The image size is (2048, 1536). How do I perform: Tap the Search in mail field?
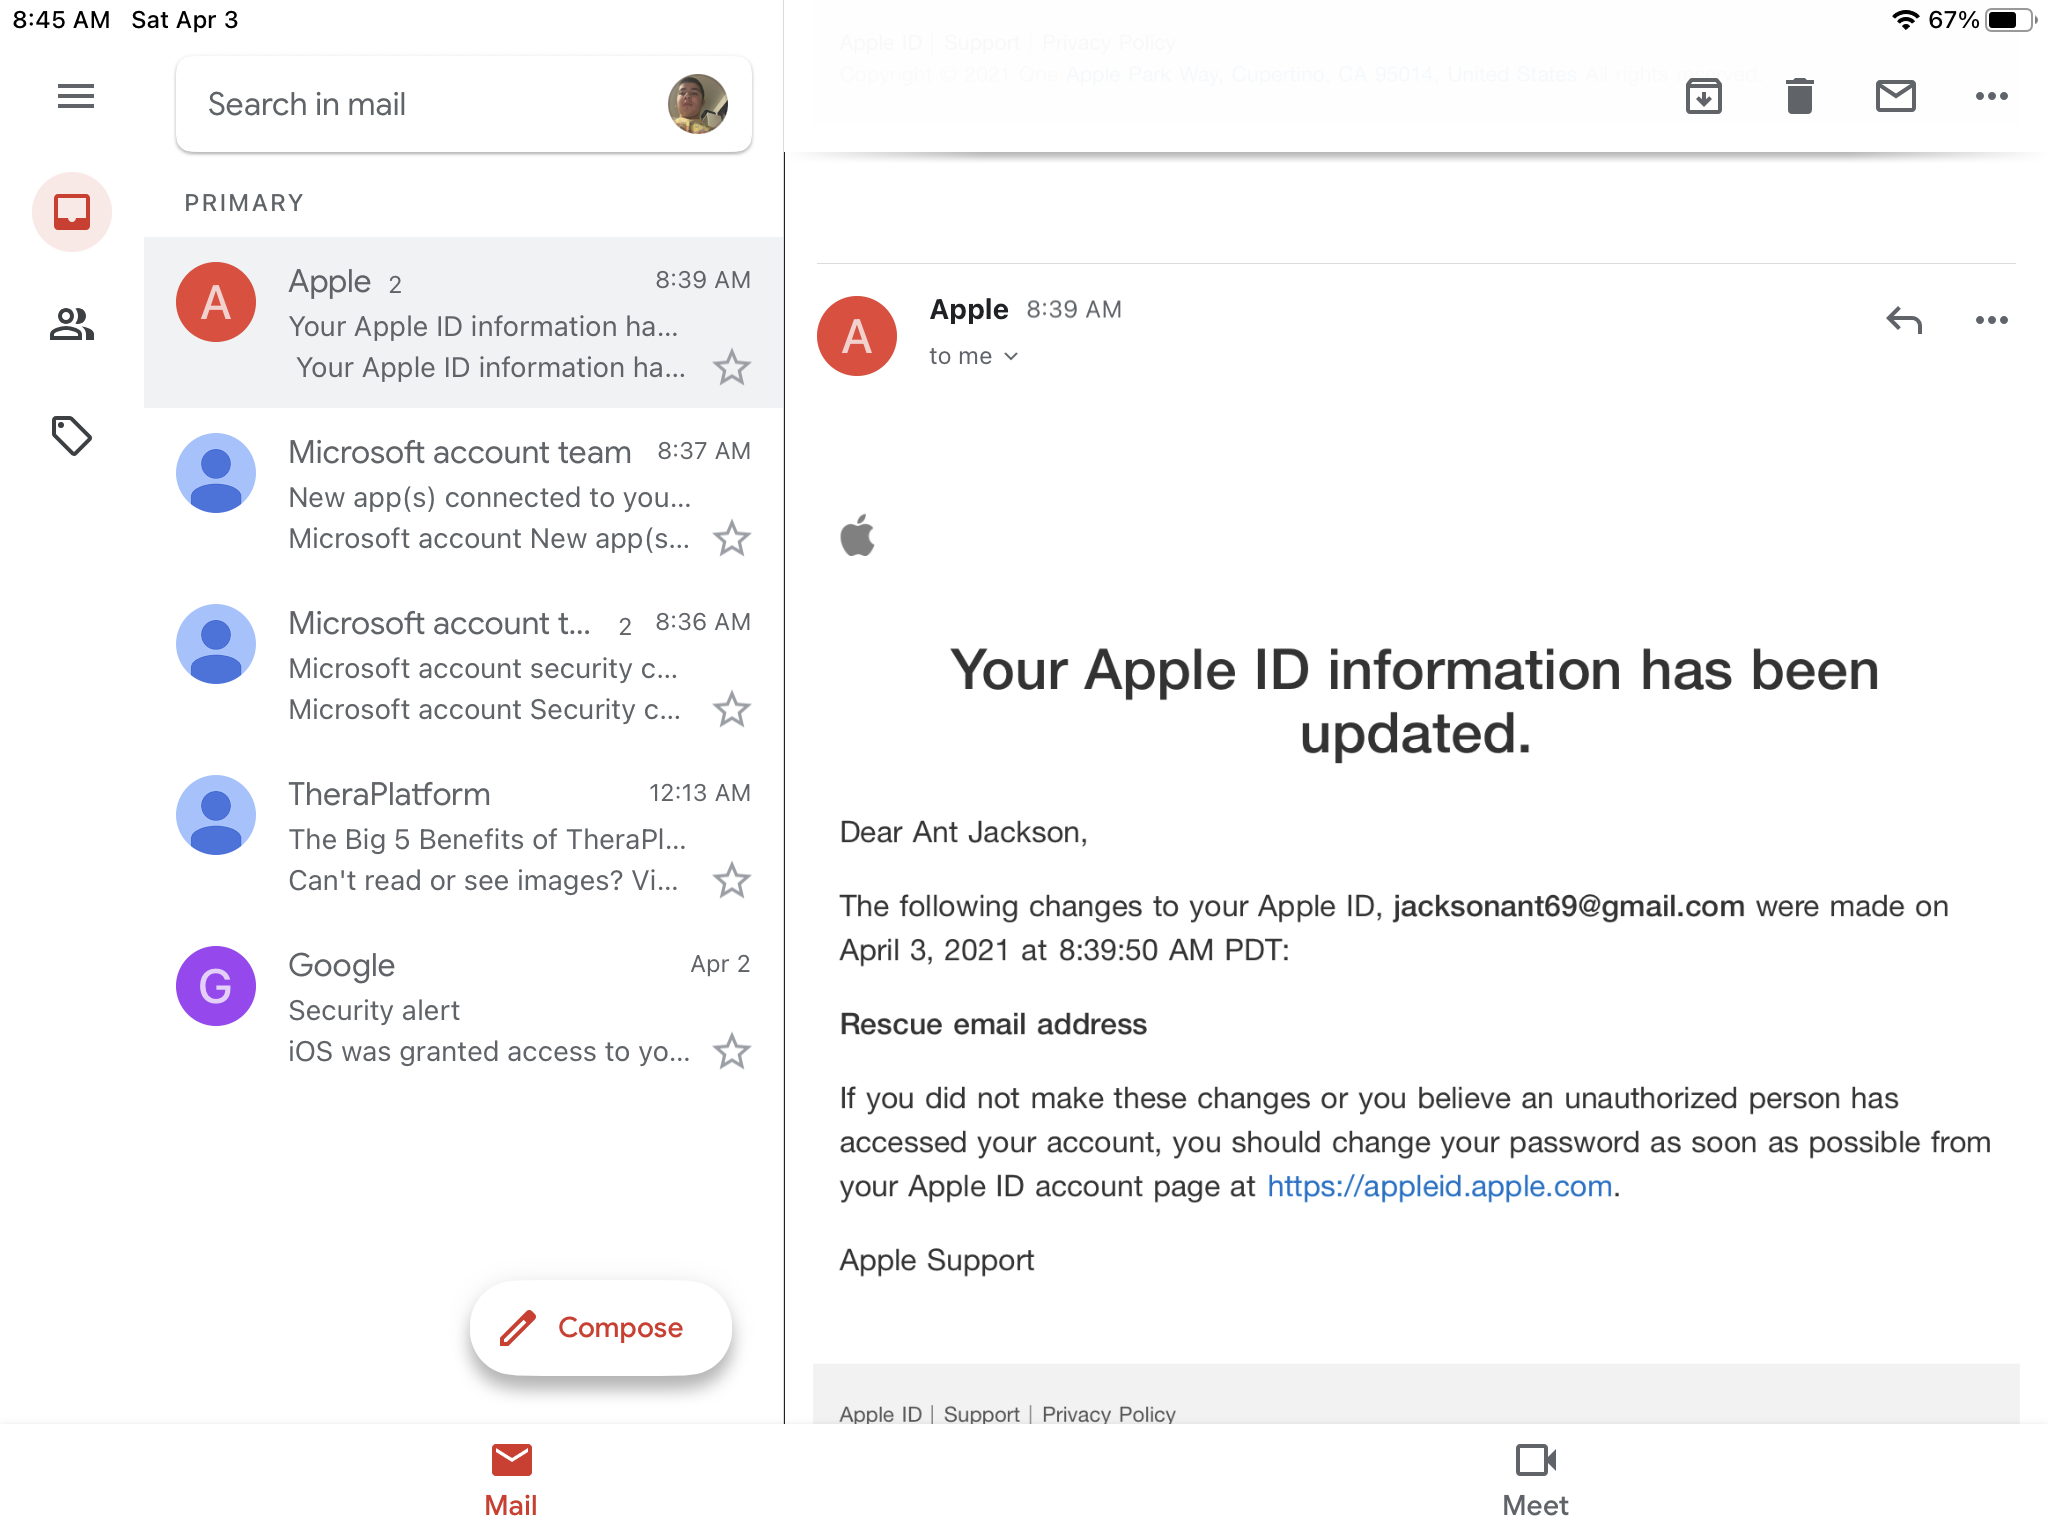click(x=400, y=104)
